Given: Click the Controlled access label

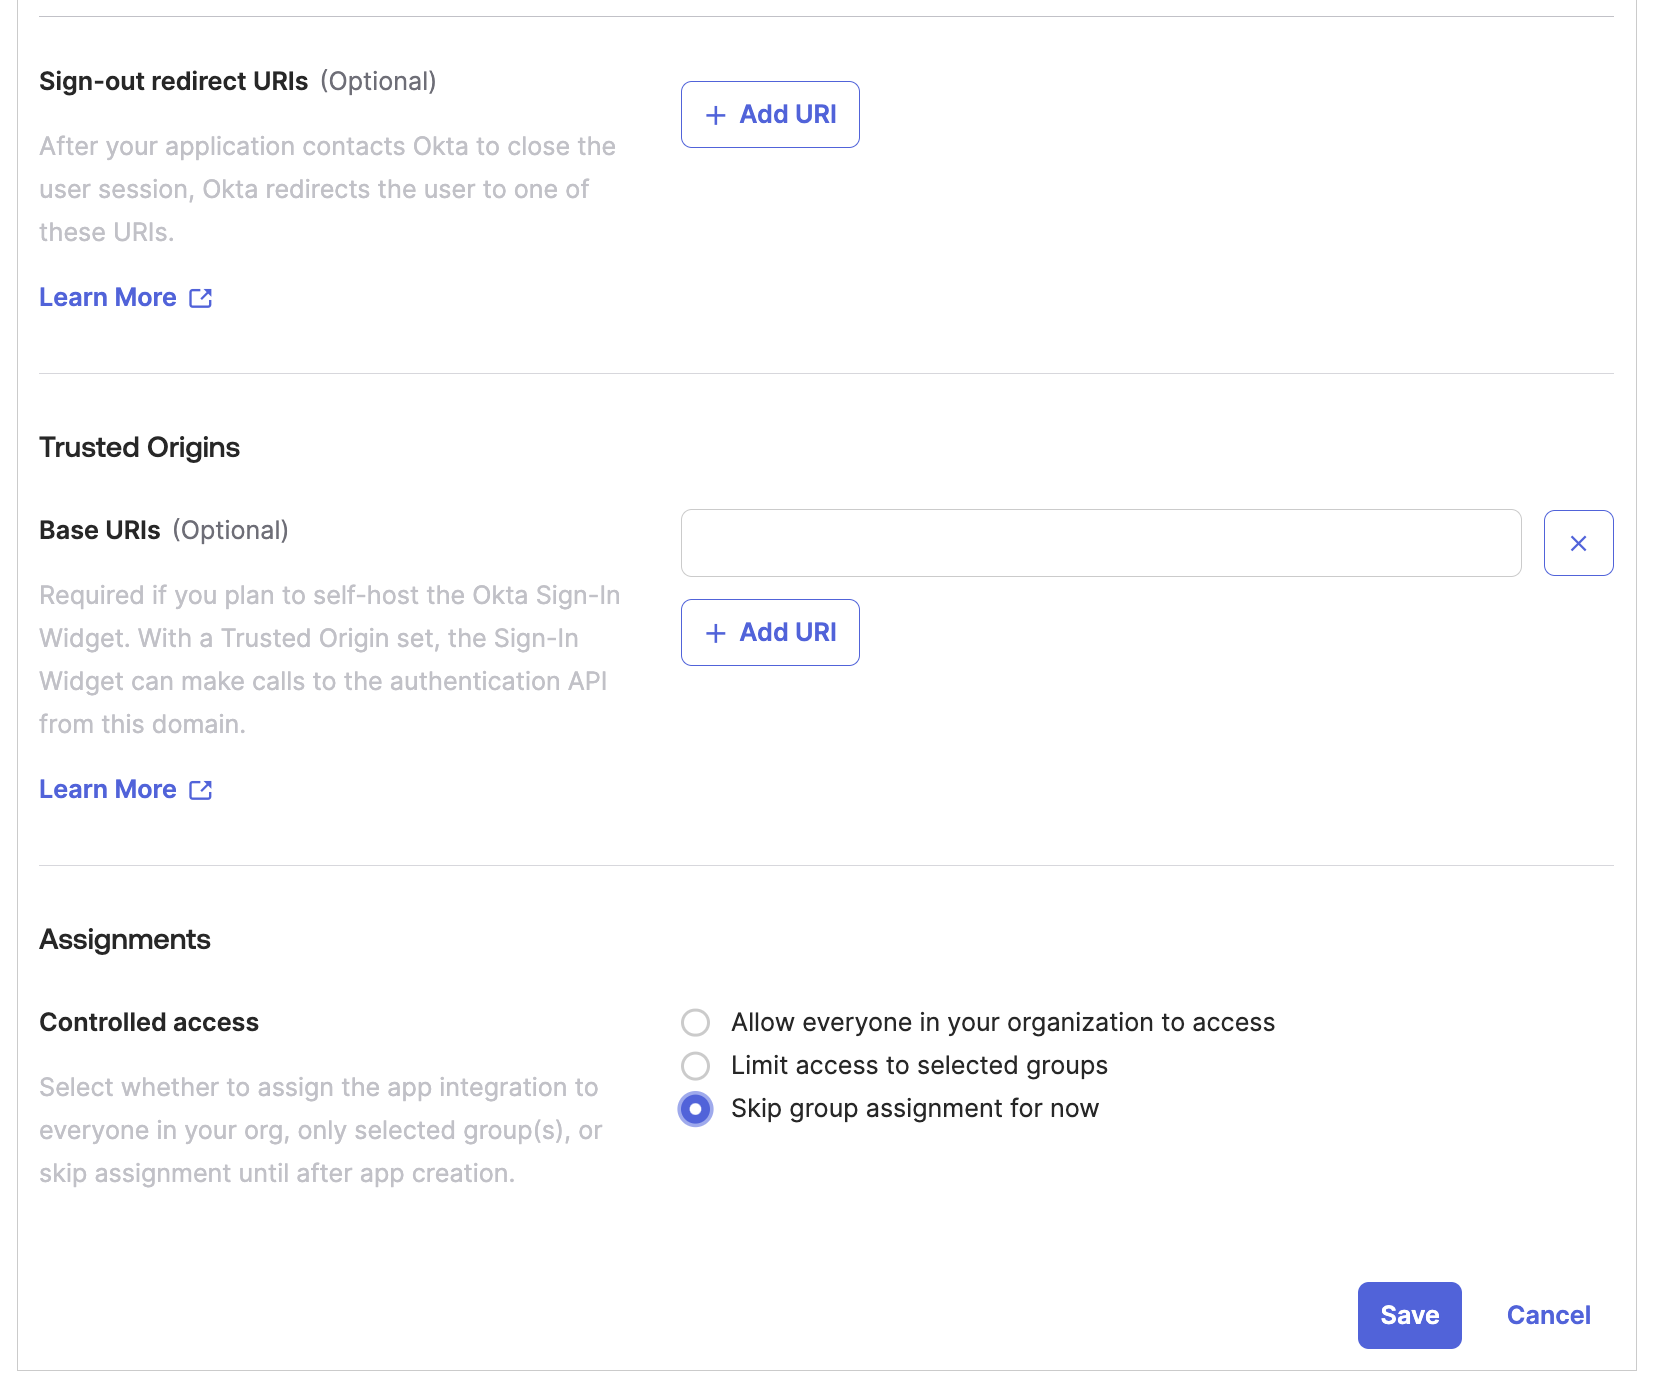Looking at the screenshot, I should pyautogui.click(x=148, y=1021).
